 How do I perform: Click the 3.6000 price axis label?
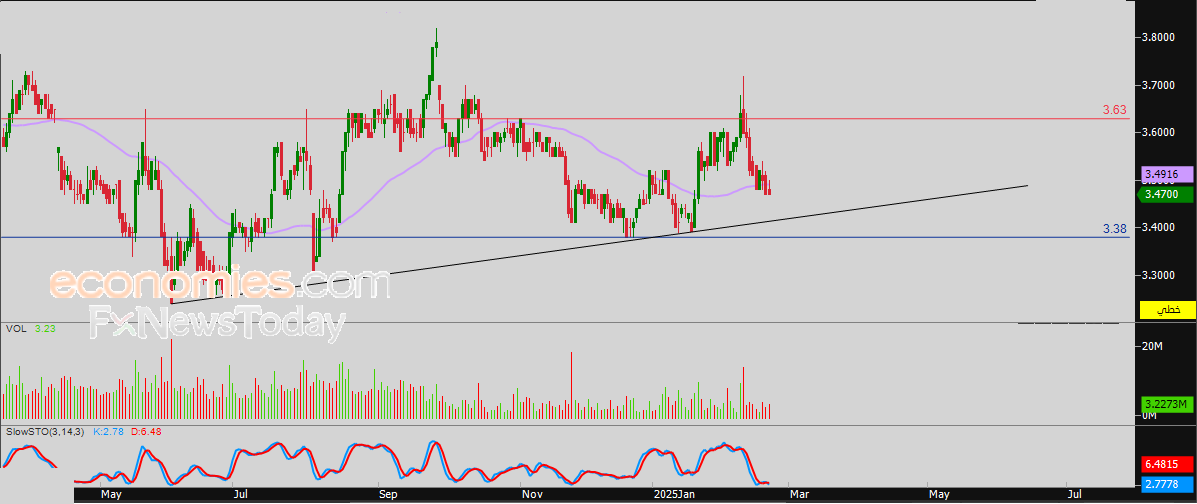(1157, 132)
